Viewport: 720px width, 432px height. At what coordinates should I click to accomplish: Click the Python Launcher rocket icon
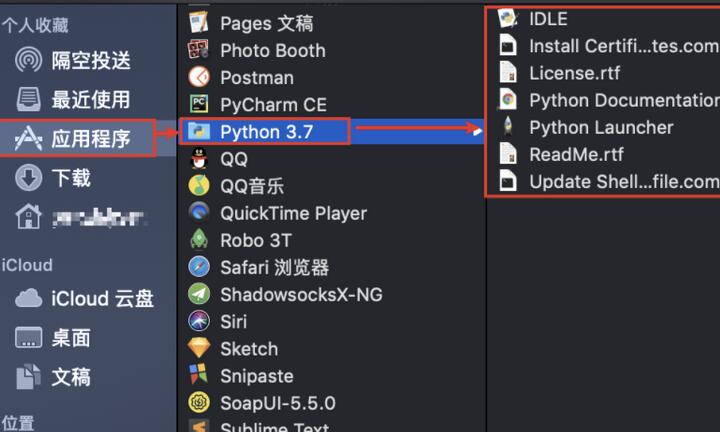508,127
